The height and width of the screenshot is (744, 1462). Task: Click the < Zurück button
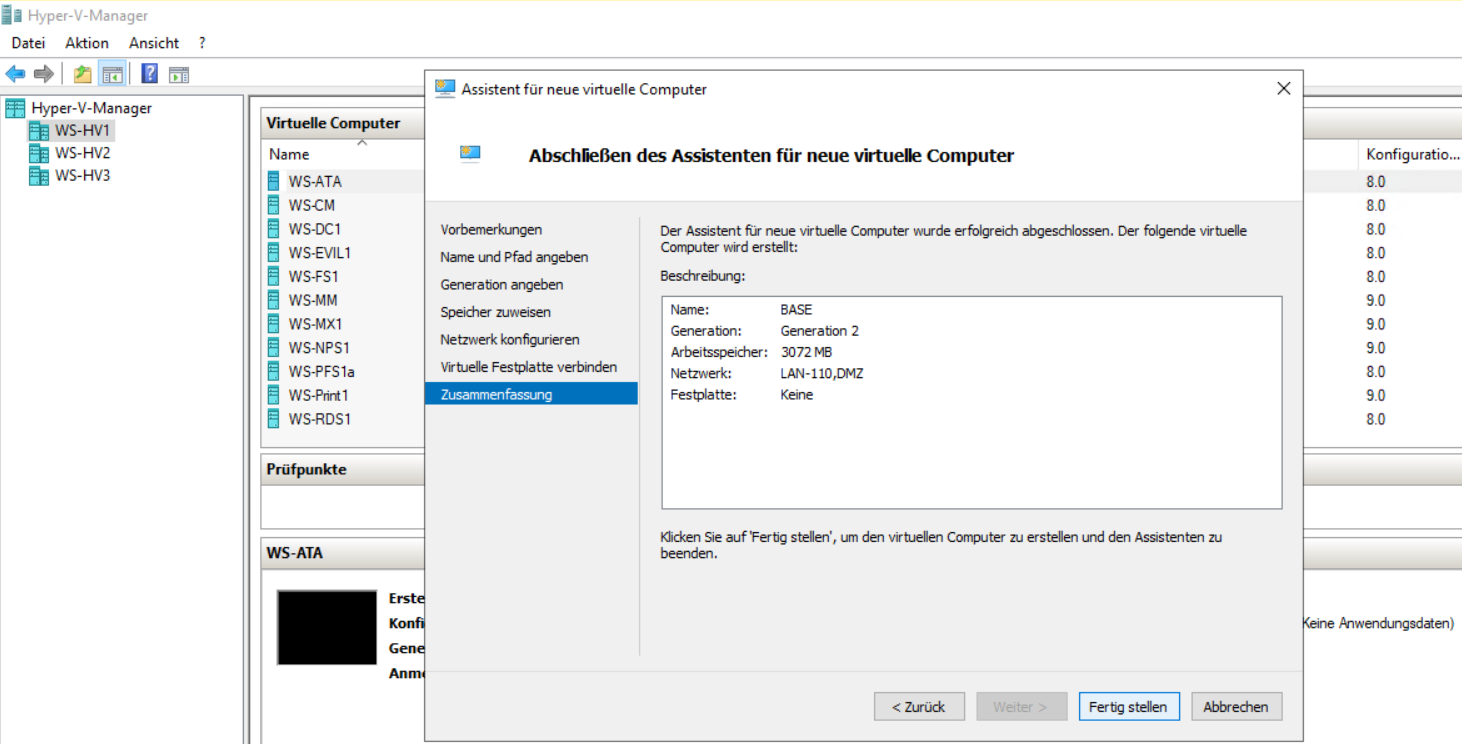click(x=919, y=706)
